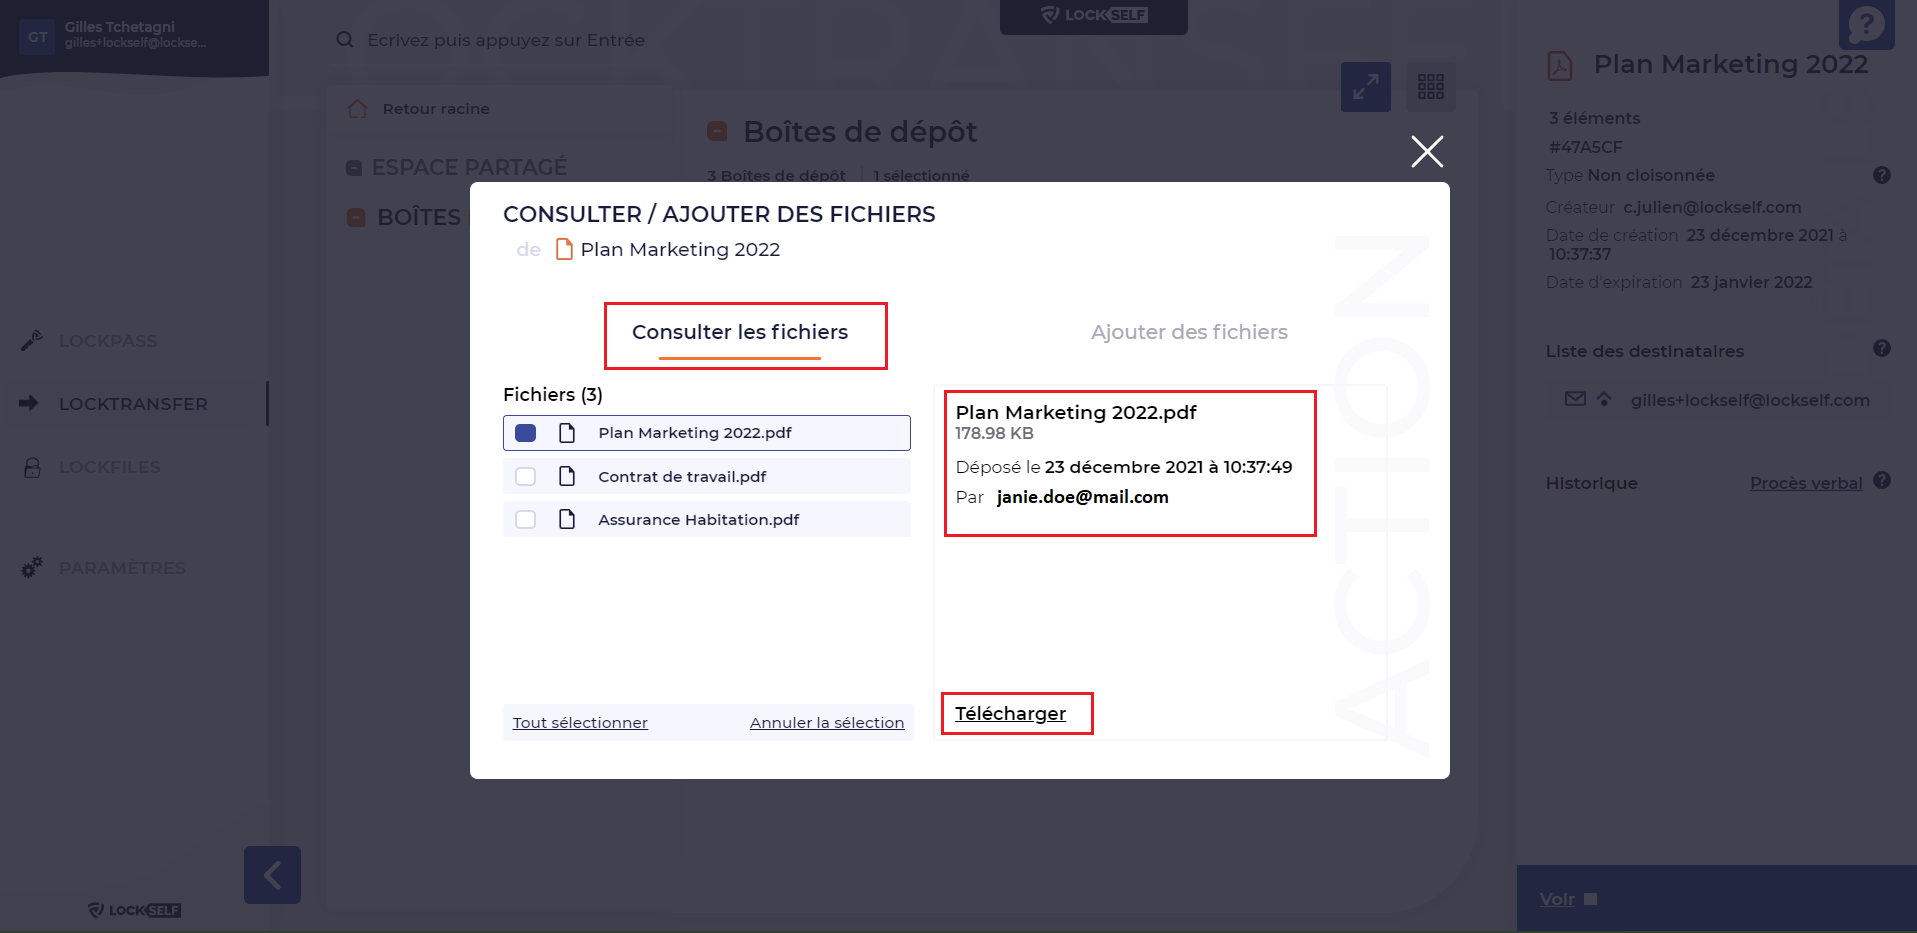Check the Contrat de travail.pdf checkbox

click(x=525, y=477)
